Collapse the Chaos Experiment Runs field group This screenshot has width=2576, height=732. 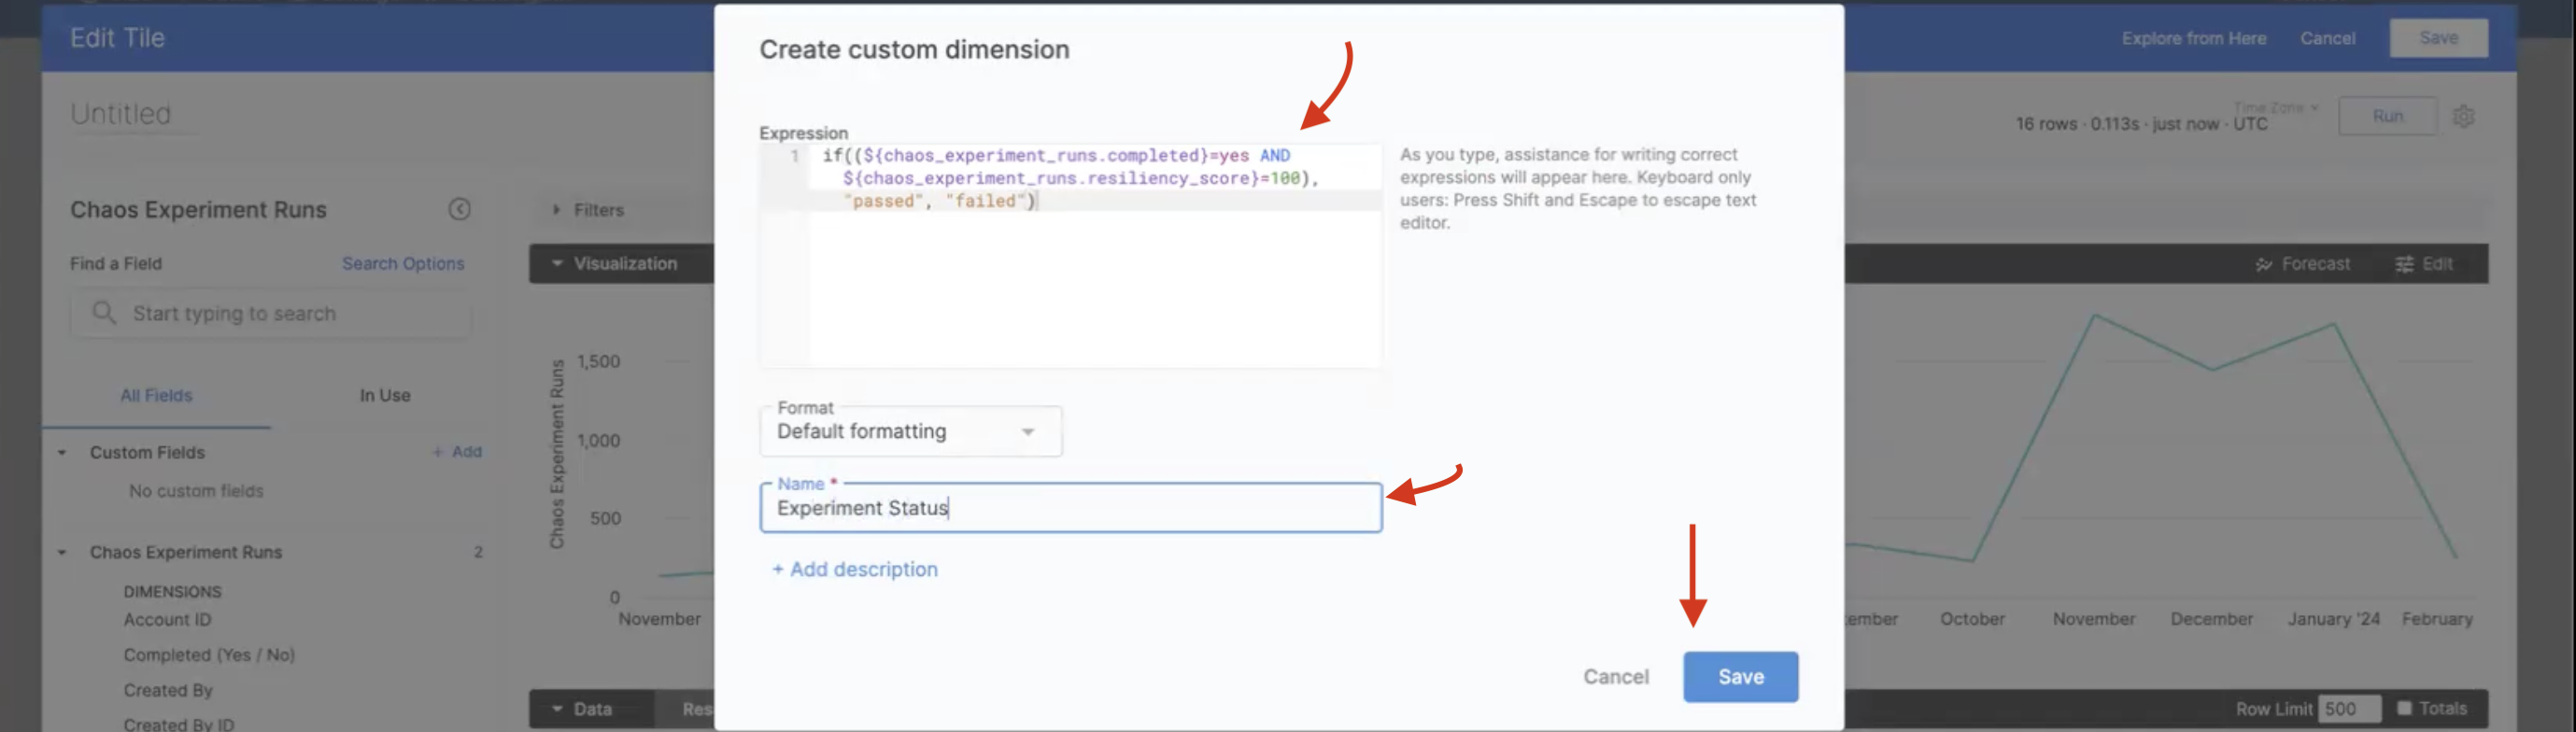coord(62,553)
